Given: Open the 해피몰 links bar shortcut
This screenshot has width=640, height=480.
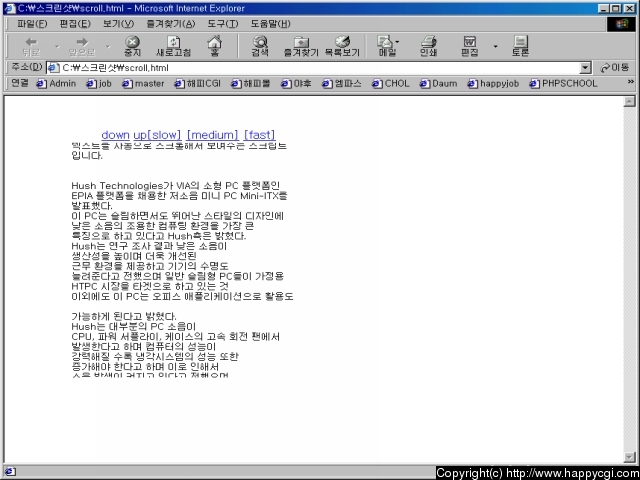Looking at the screenshot, I should [251, 83].
